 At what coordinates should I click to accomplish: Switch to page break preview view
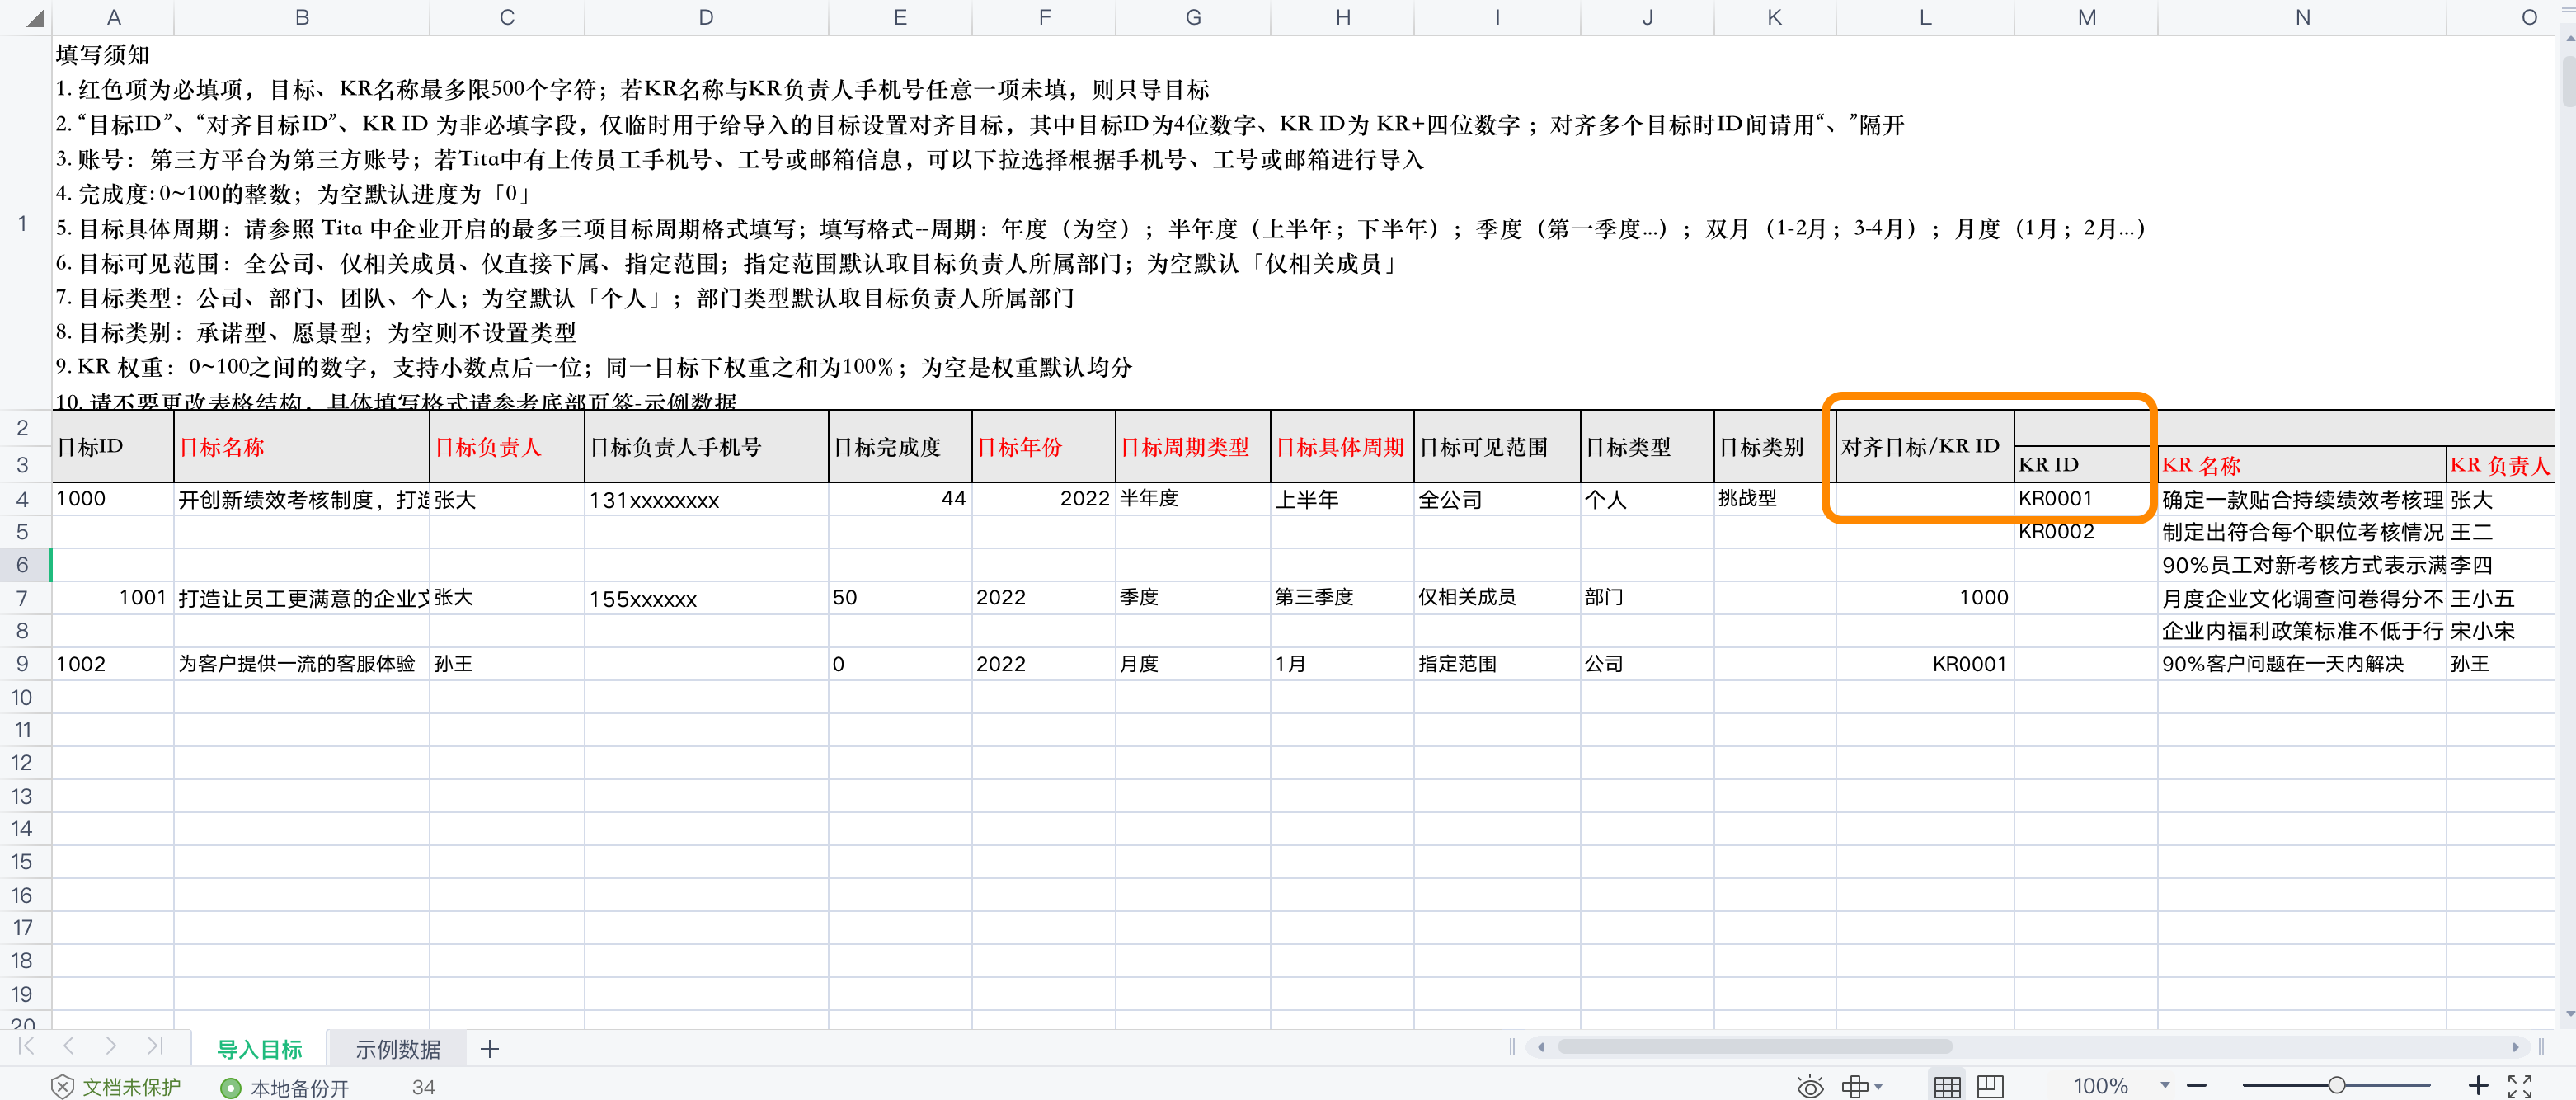1991,1086
